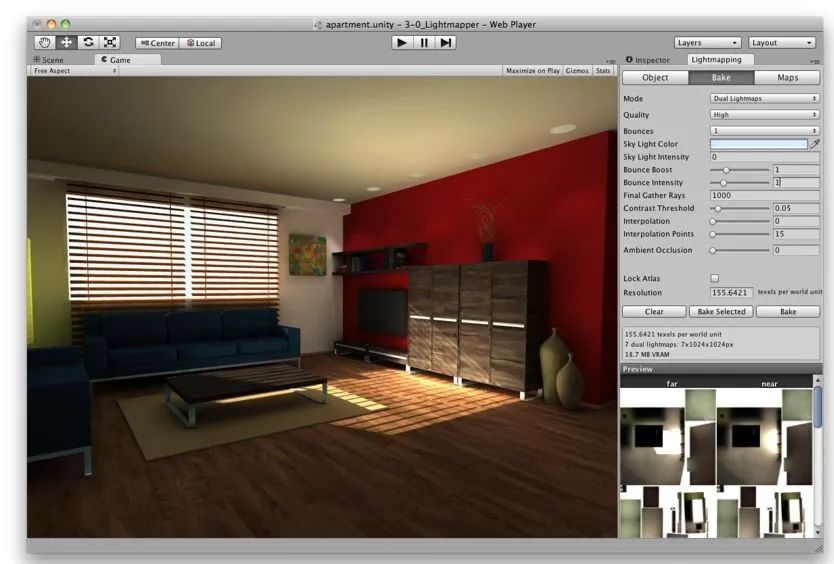Click the Bounce Boost slider

[740, 170]
